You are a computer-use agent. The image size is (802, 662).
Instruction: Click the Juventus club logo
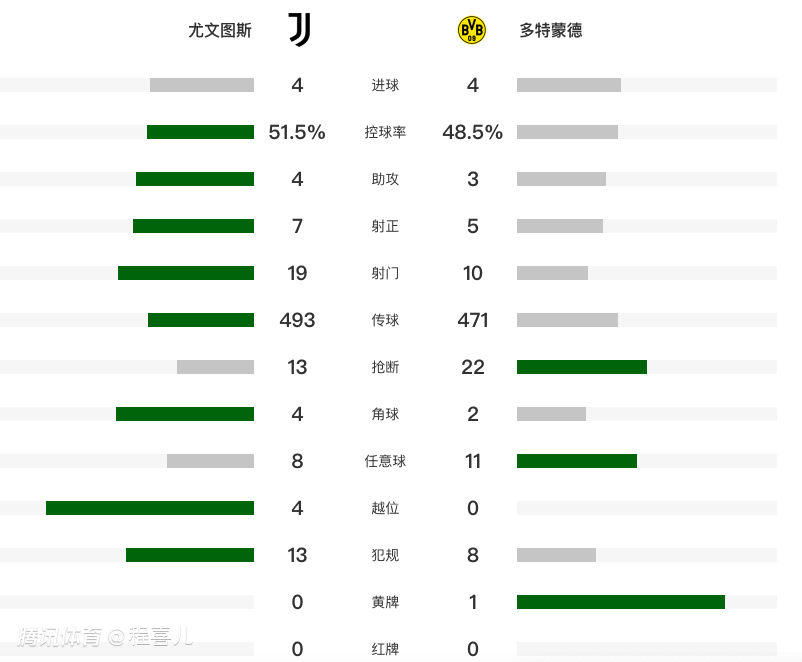[299, 30]
